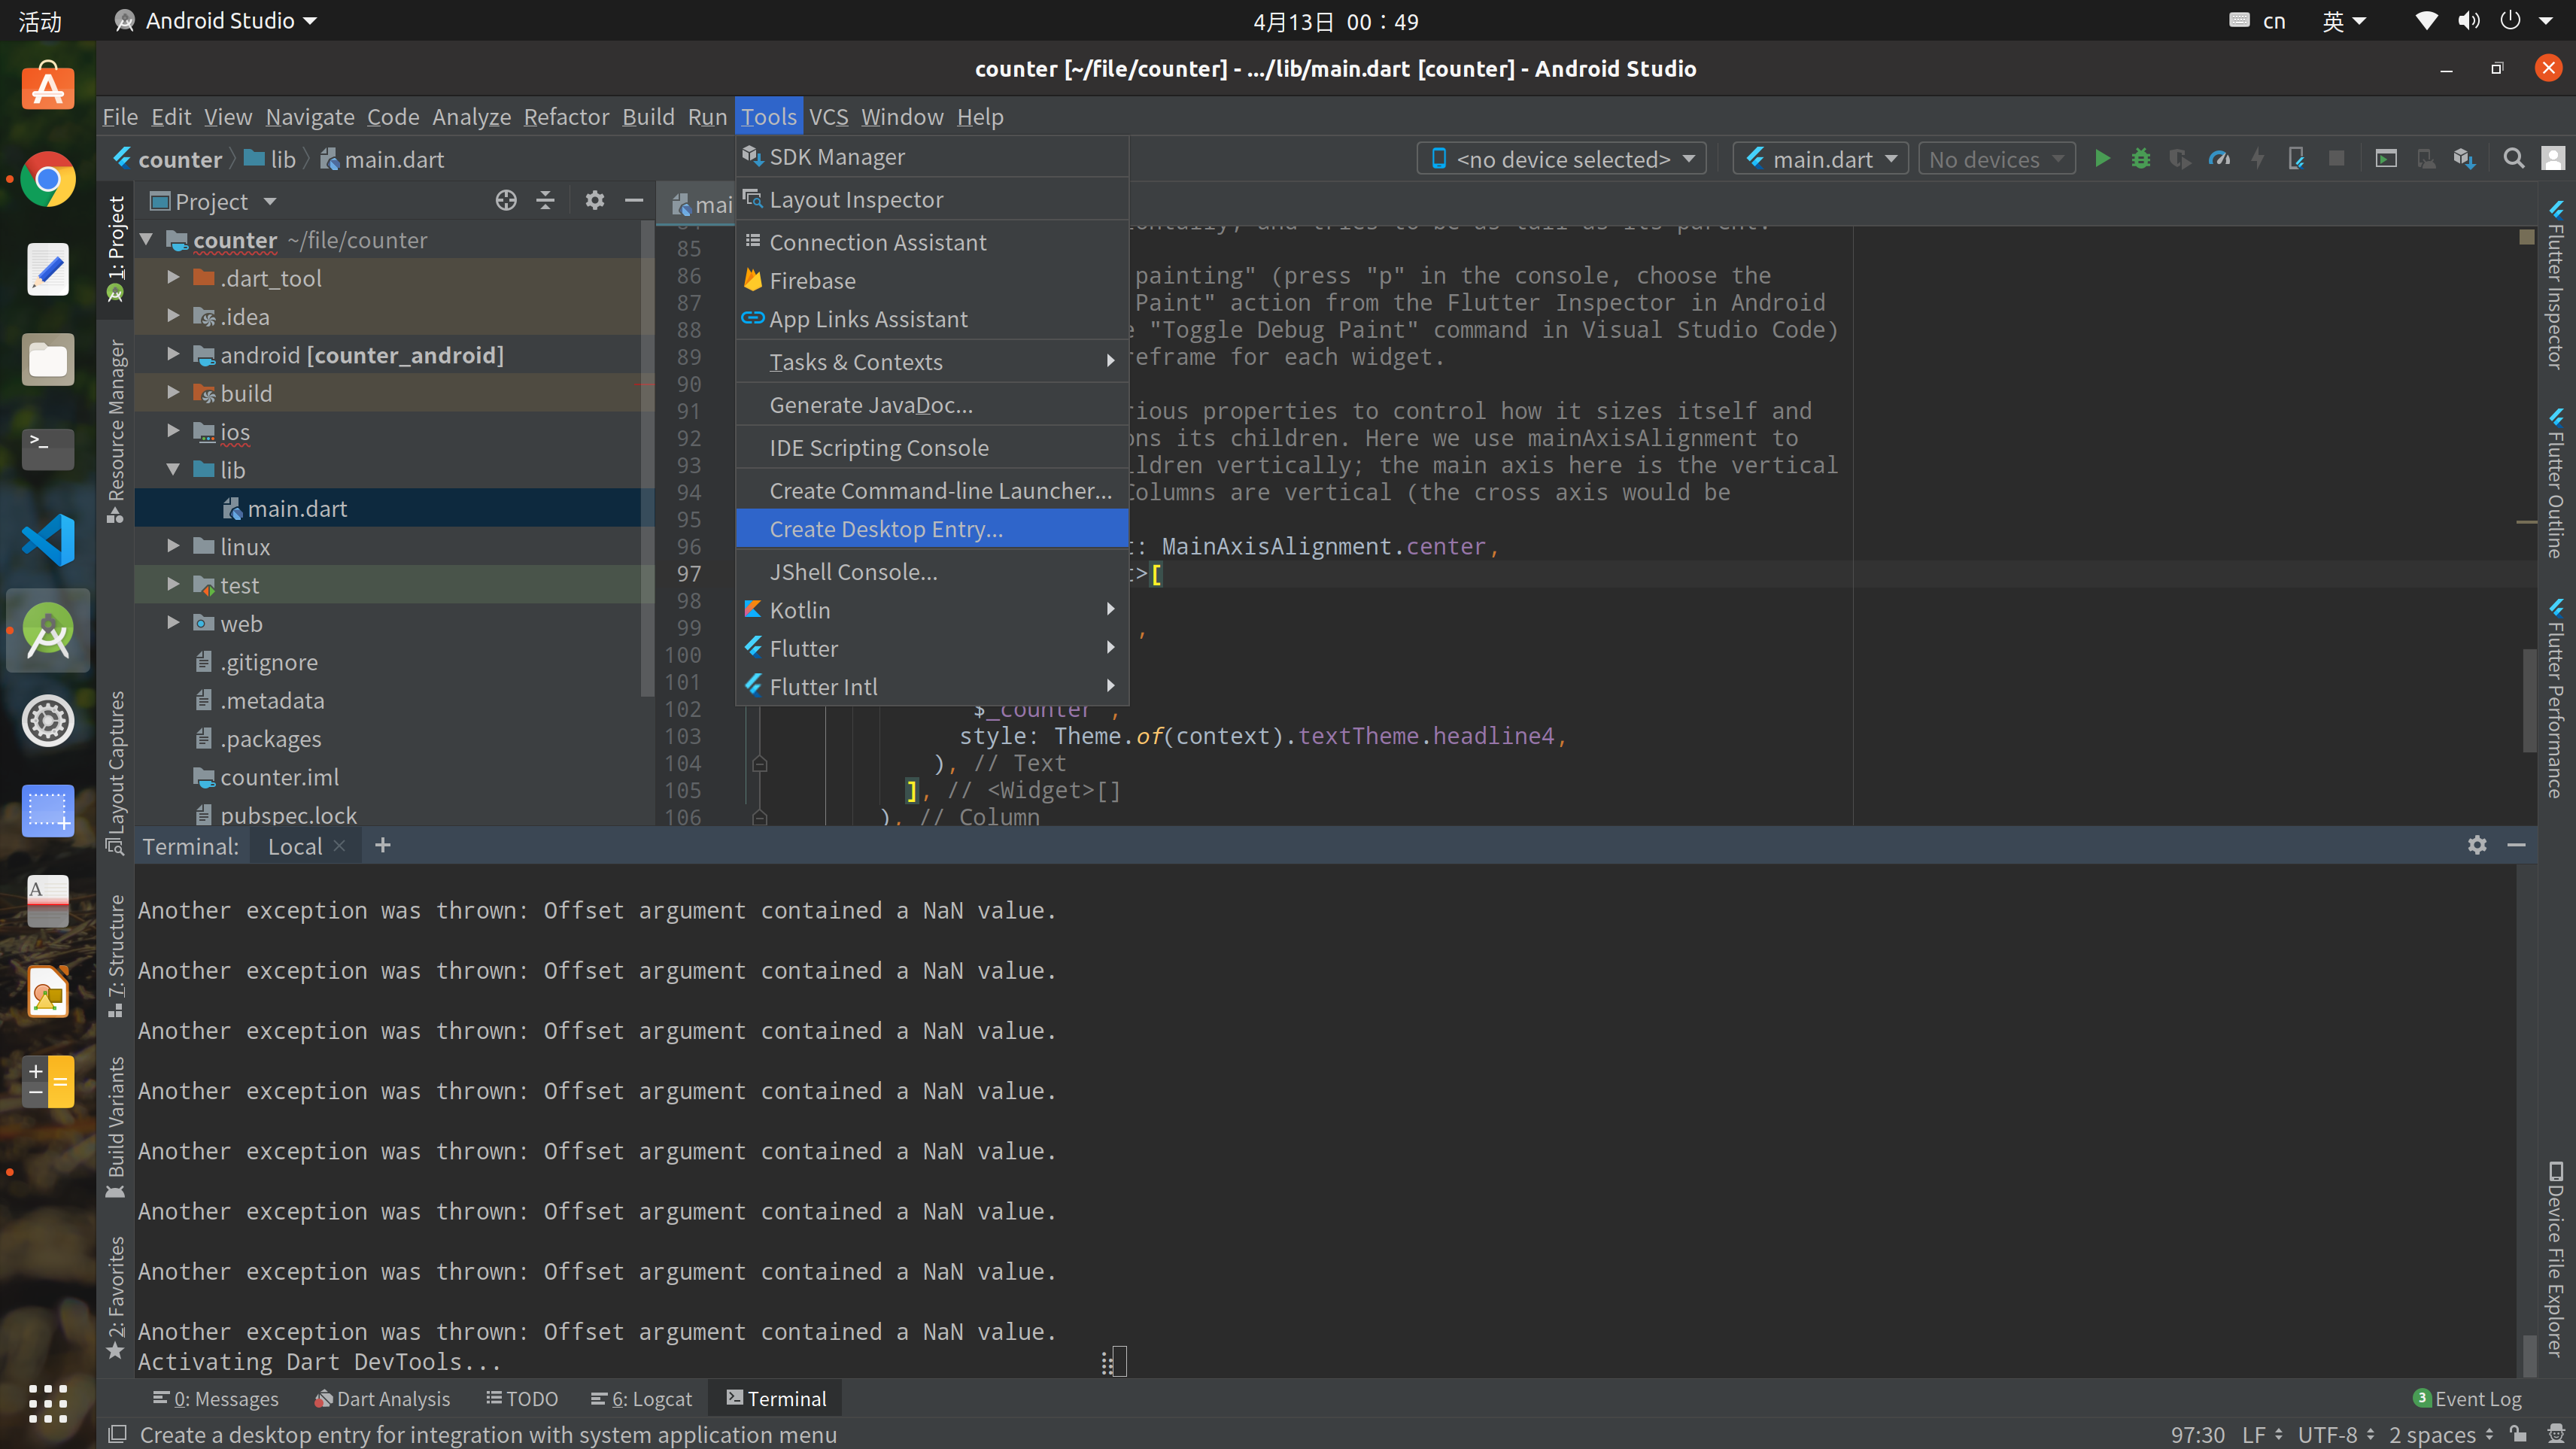2576x1449 pixels.
Task: Hide the Terminal panel with minus icon
Action: point(2516,845)
